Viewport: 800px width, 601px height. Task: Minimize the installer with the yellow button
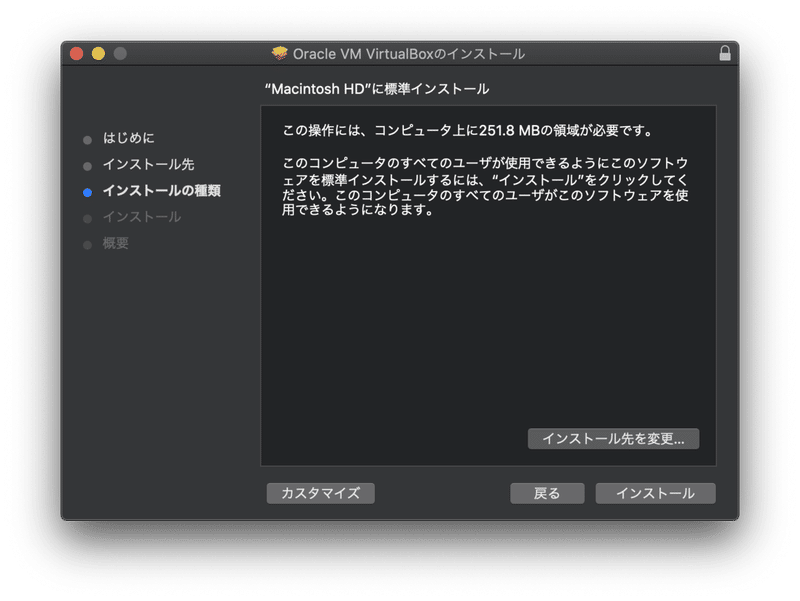click(96, 53)
